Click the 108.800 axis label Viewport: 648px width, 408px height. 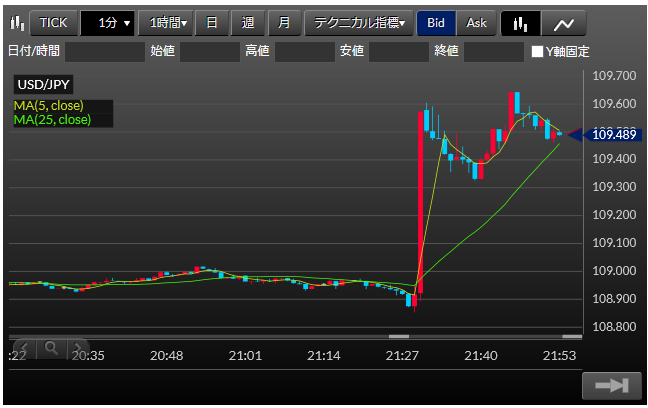coord(614,327)
